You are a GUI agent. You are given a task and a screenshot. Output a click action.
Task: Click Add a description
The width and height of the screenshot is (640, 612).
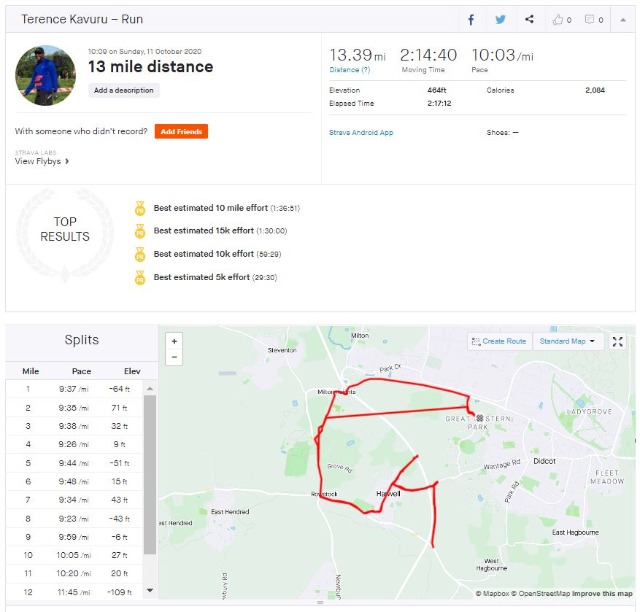(124, 90)
